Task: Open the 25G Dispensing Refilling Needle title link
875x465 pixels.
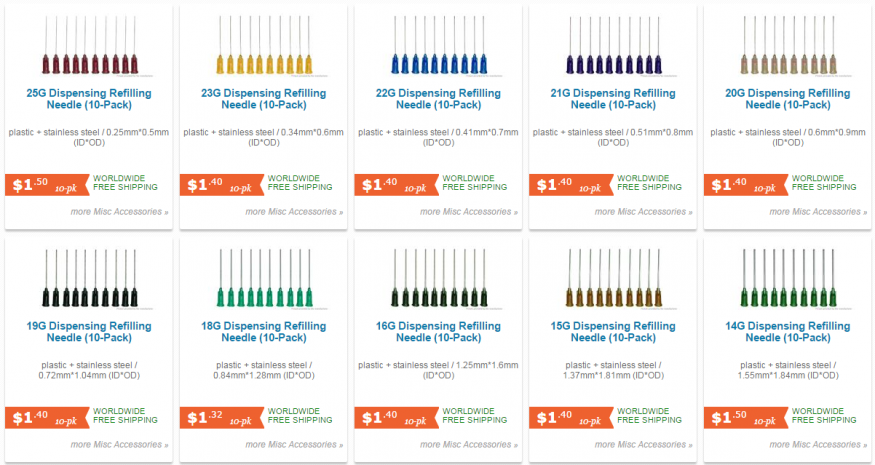Action: point(89,99)
